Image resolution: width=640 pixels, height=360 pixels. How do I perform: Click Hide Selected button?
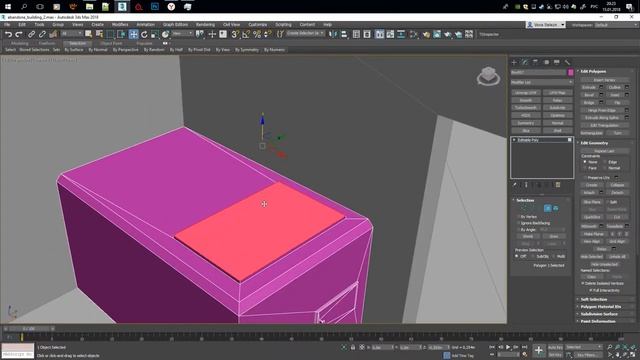(592, 257)
